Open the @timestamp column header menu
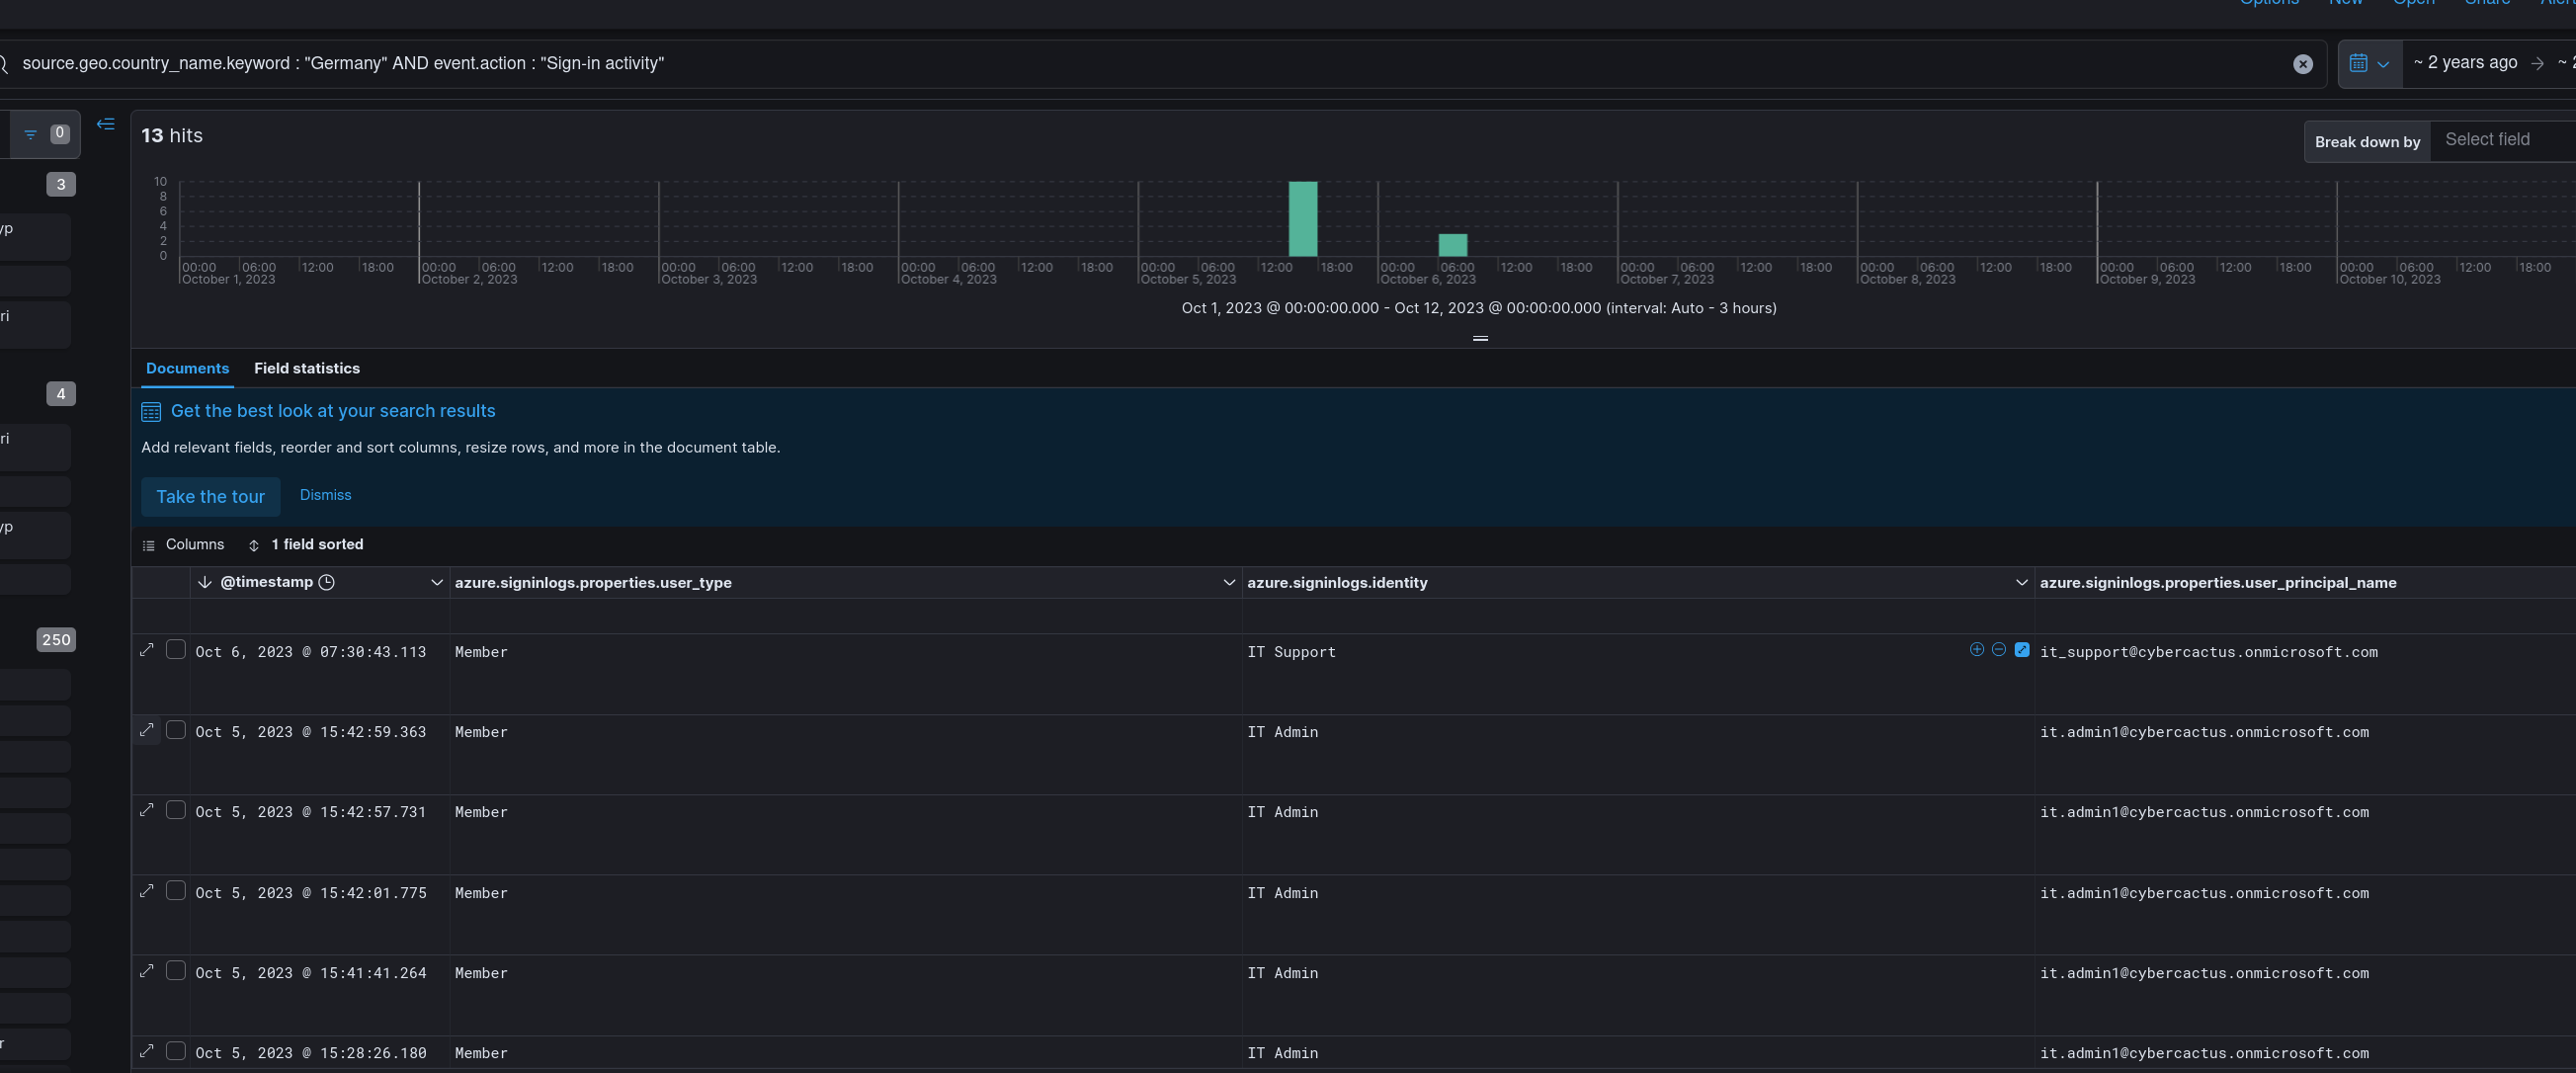Screen dimensions: 2576x1073 [436, 583]
